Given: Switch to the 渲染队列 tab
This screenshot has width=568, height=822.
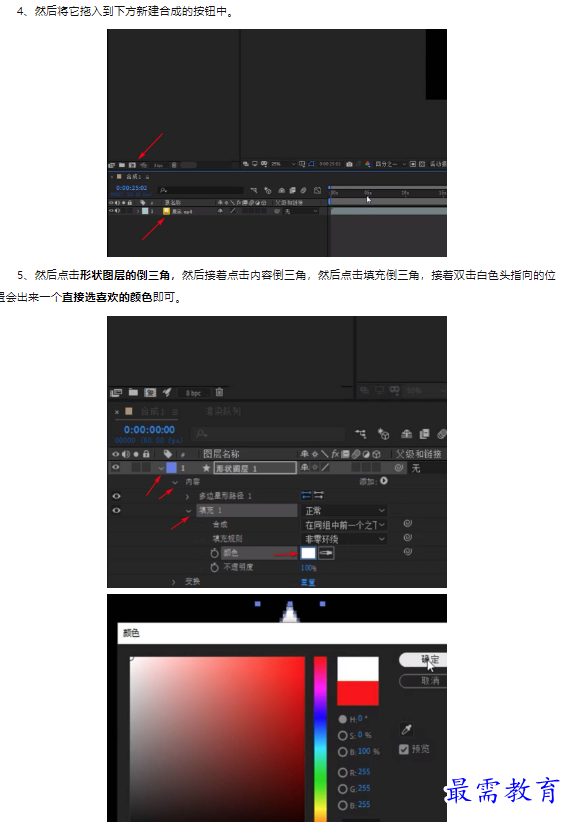Looking at the screenshot, I should 222,412.
